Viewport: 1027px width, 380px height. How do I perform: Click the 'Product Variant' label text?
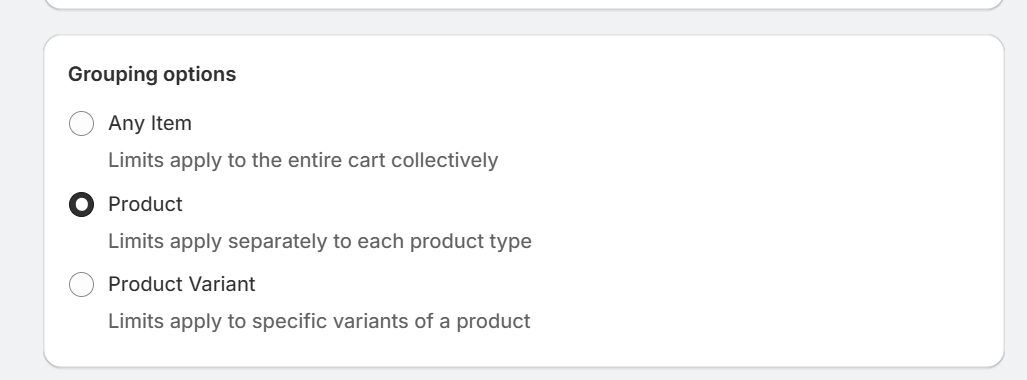coord(181,284)
